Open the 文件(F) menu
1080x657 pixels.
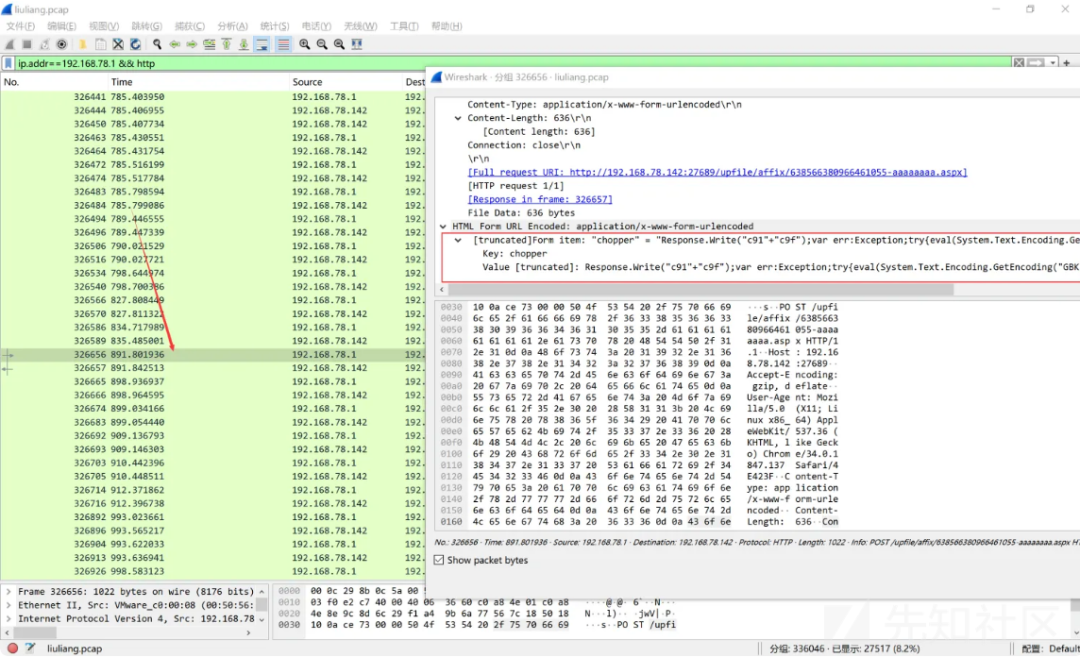(20, 26)
